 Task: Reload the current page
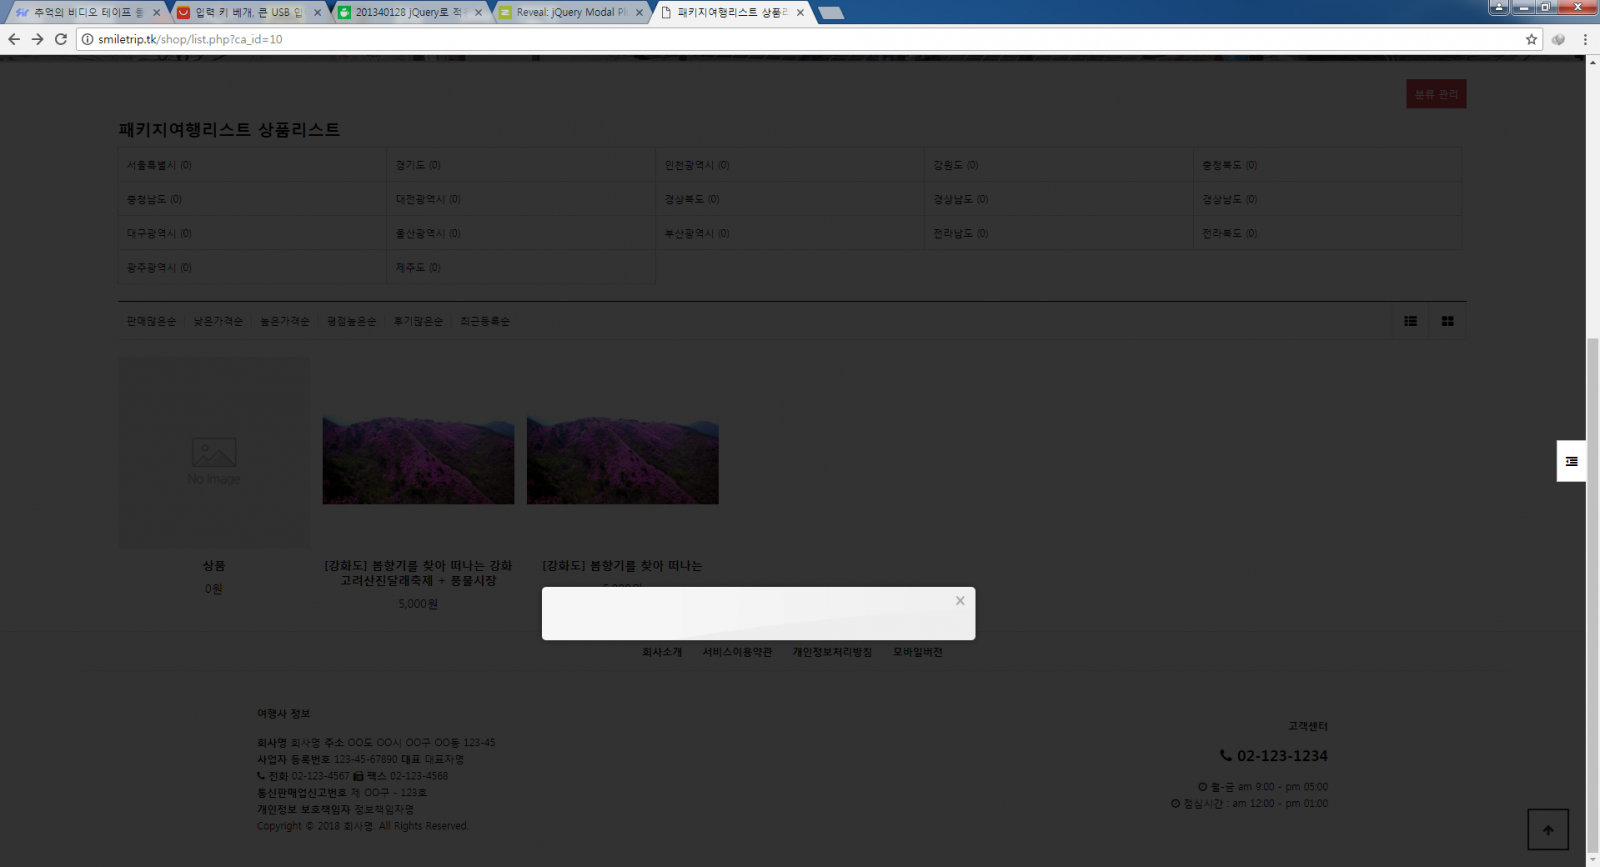(x=61, y=39)
